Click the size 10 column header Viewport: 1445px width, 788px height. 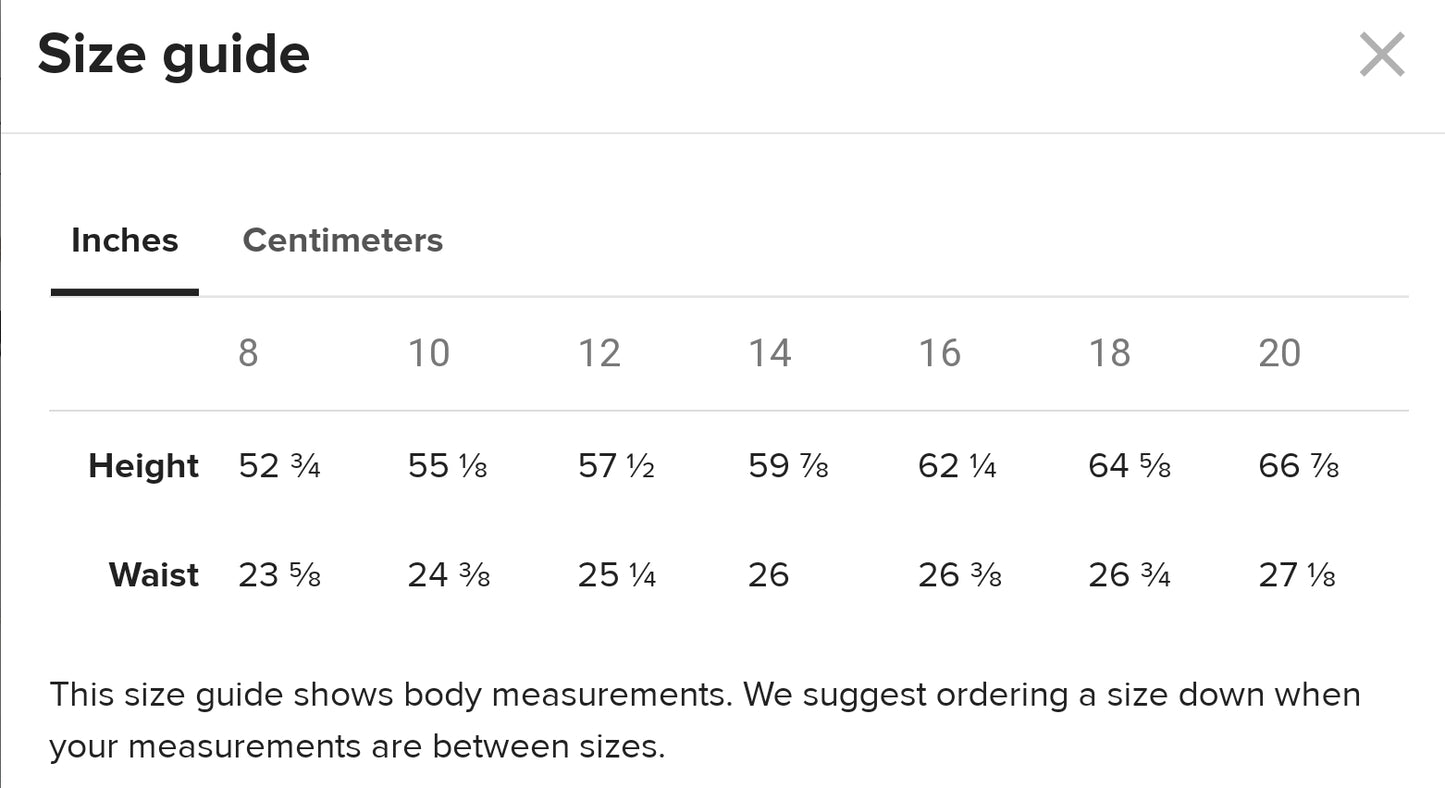pos(428,353)
